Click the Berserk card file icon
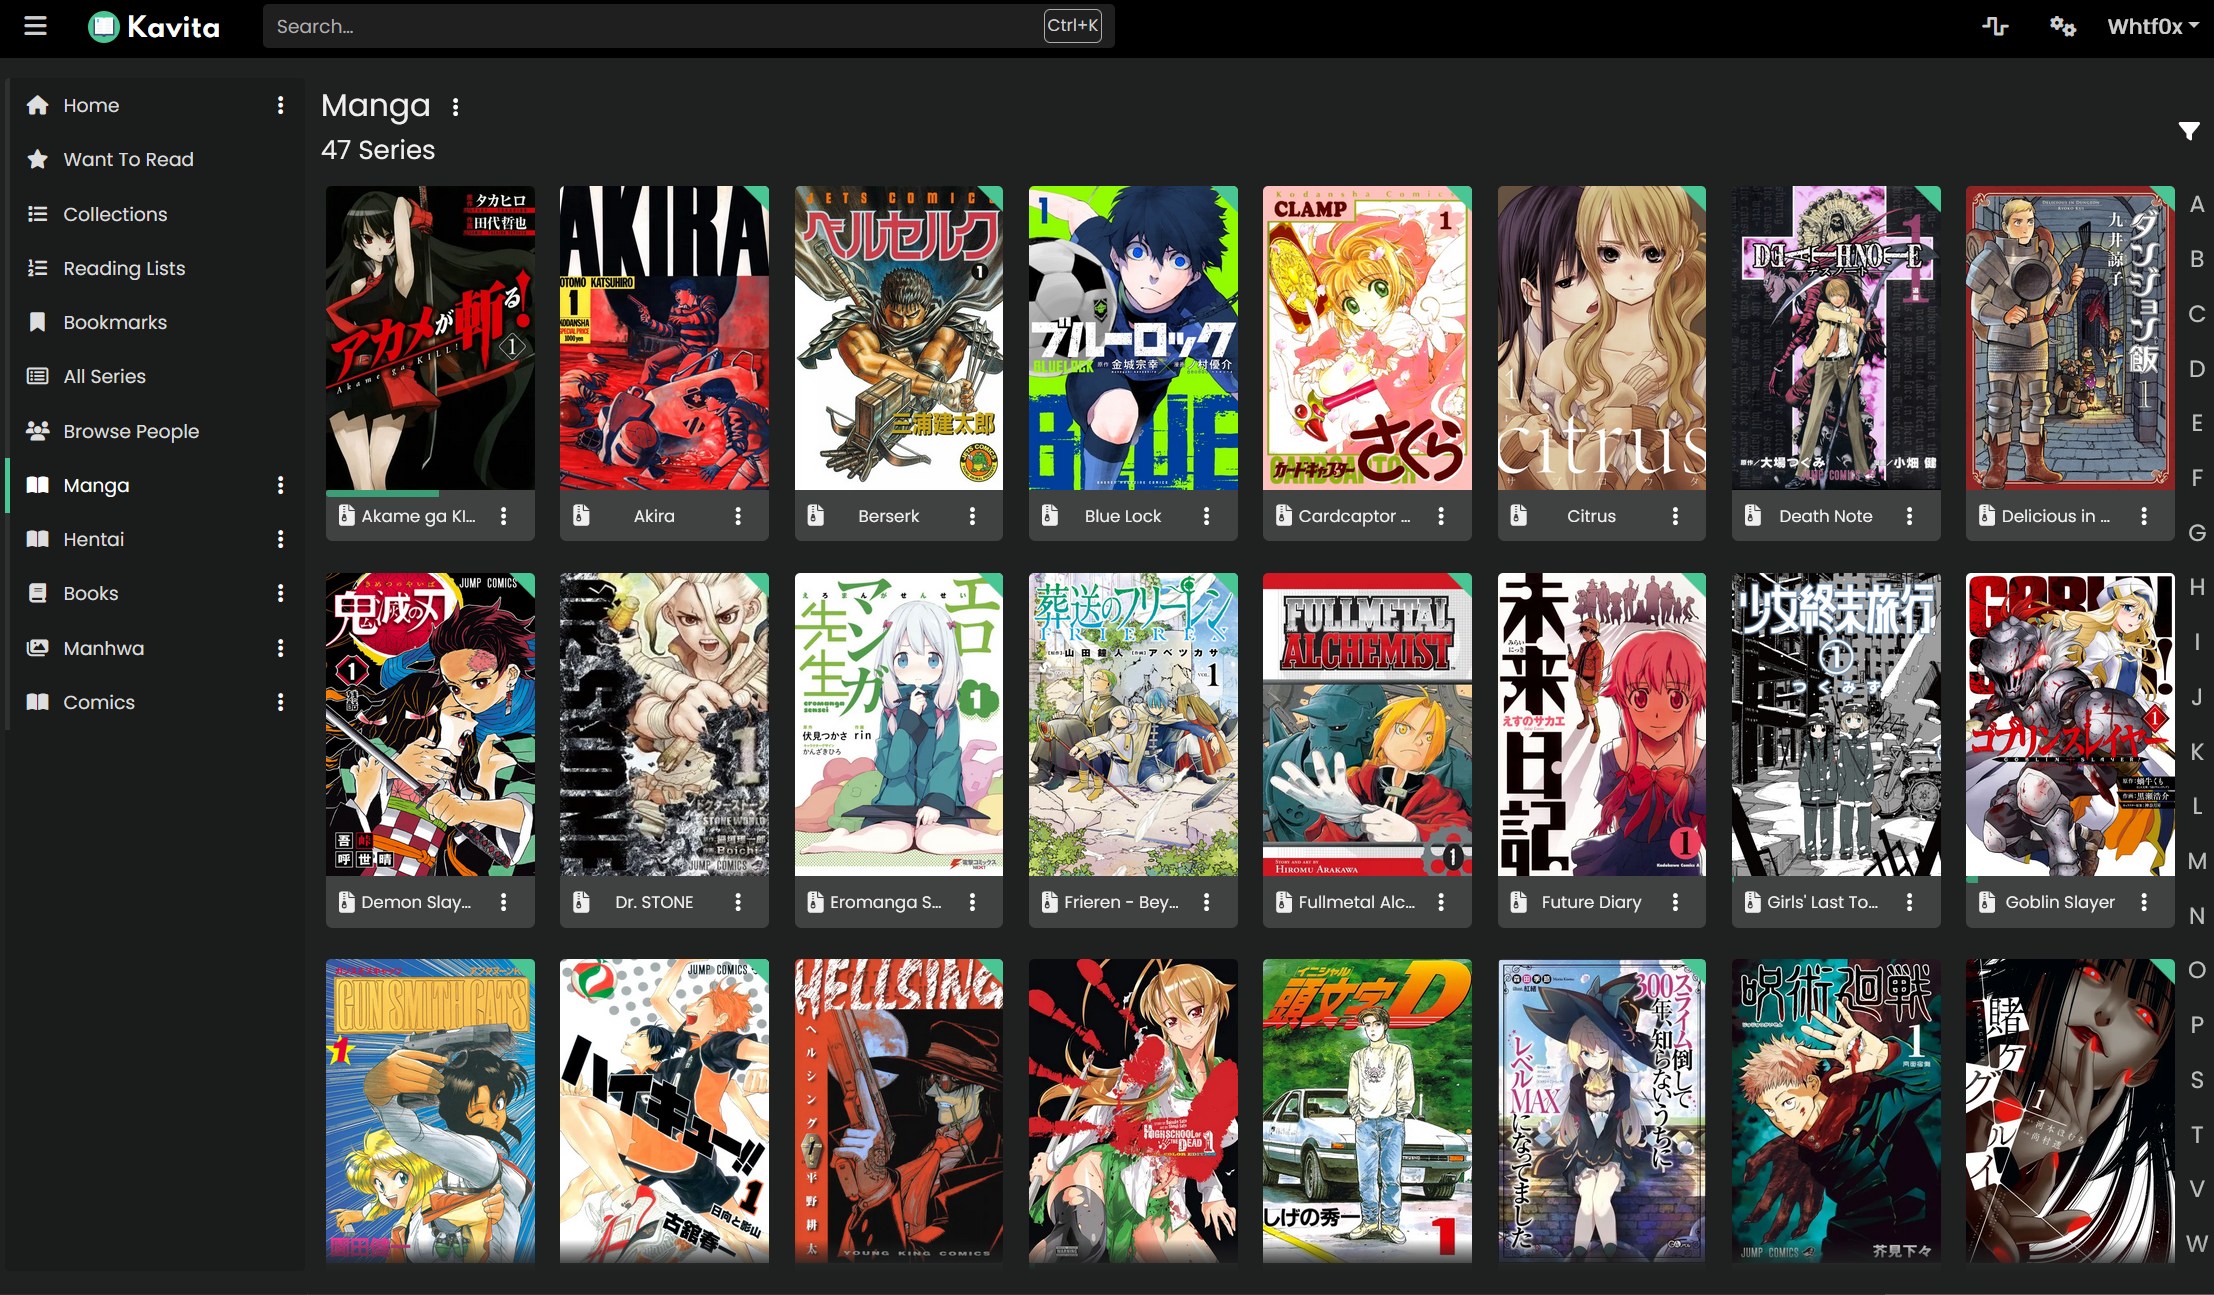 816,516
